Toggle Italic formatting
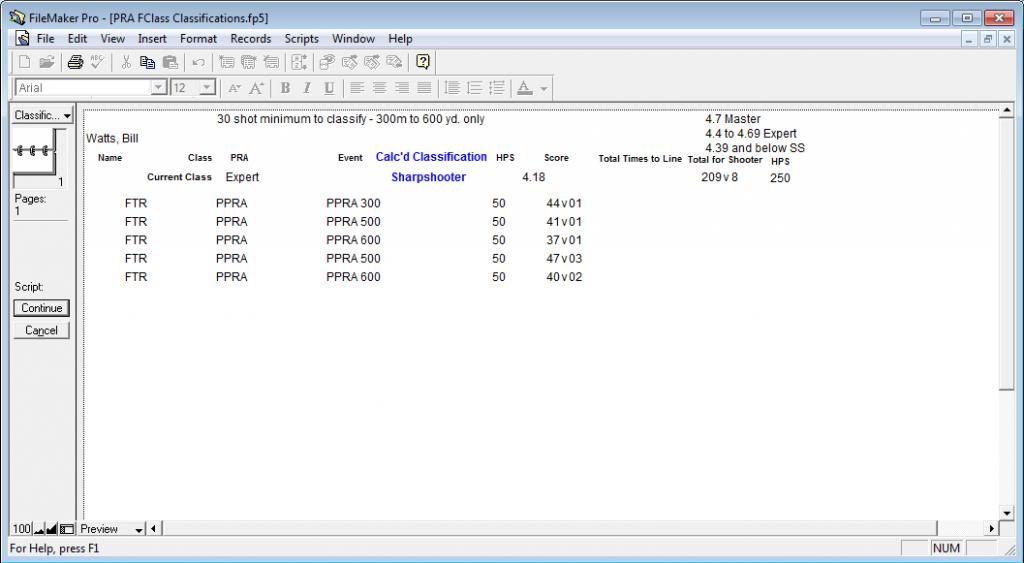The image size is (1024, 563). tap(307, 88)
